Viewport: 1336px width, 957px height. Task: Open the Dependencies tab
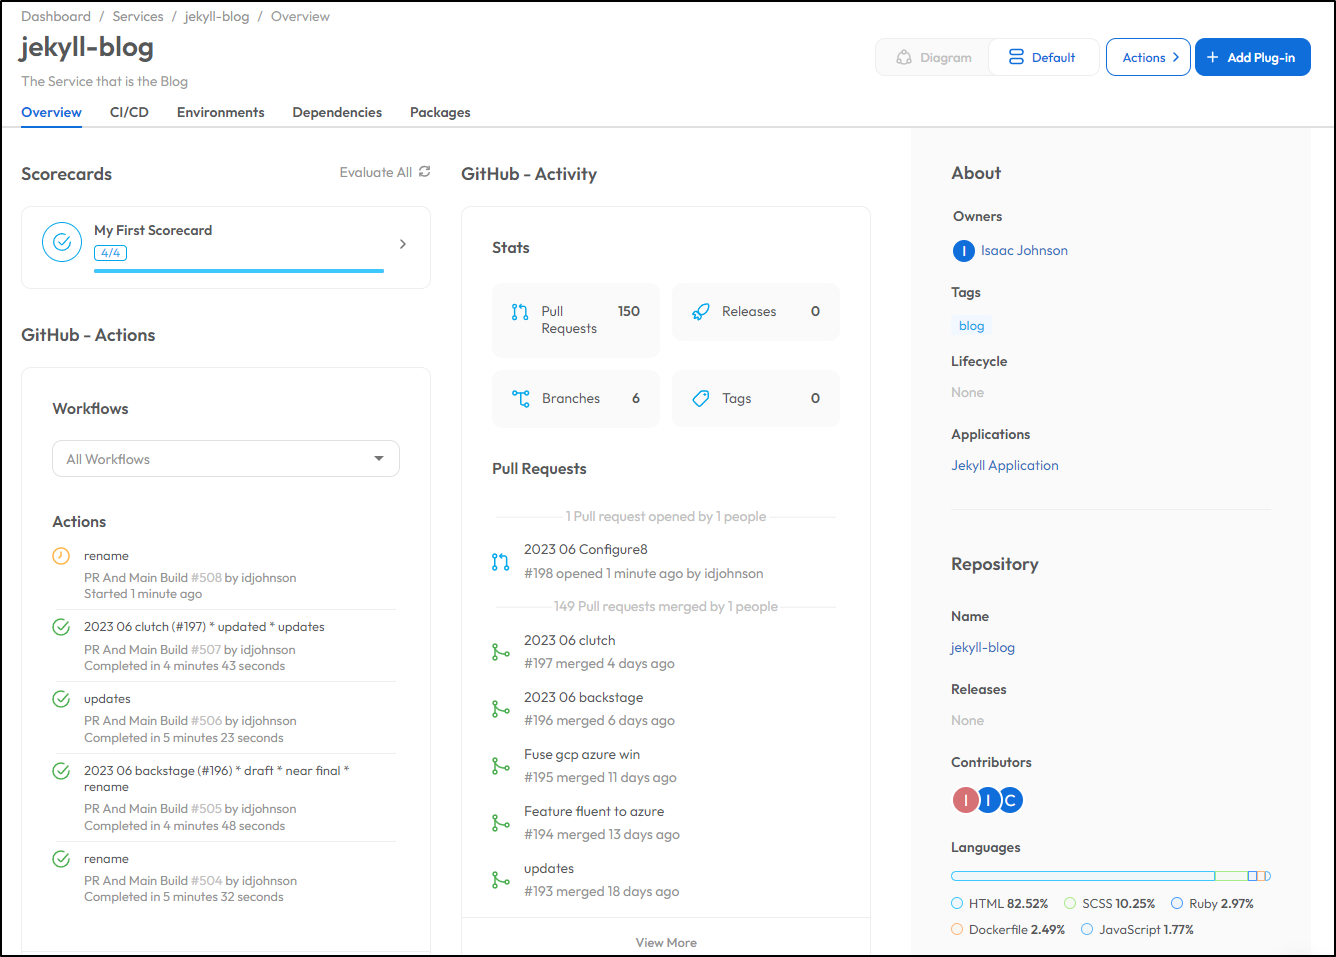click(x=337, y=113)
